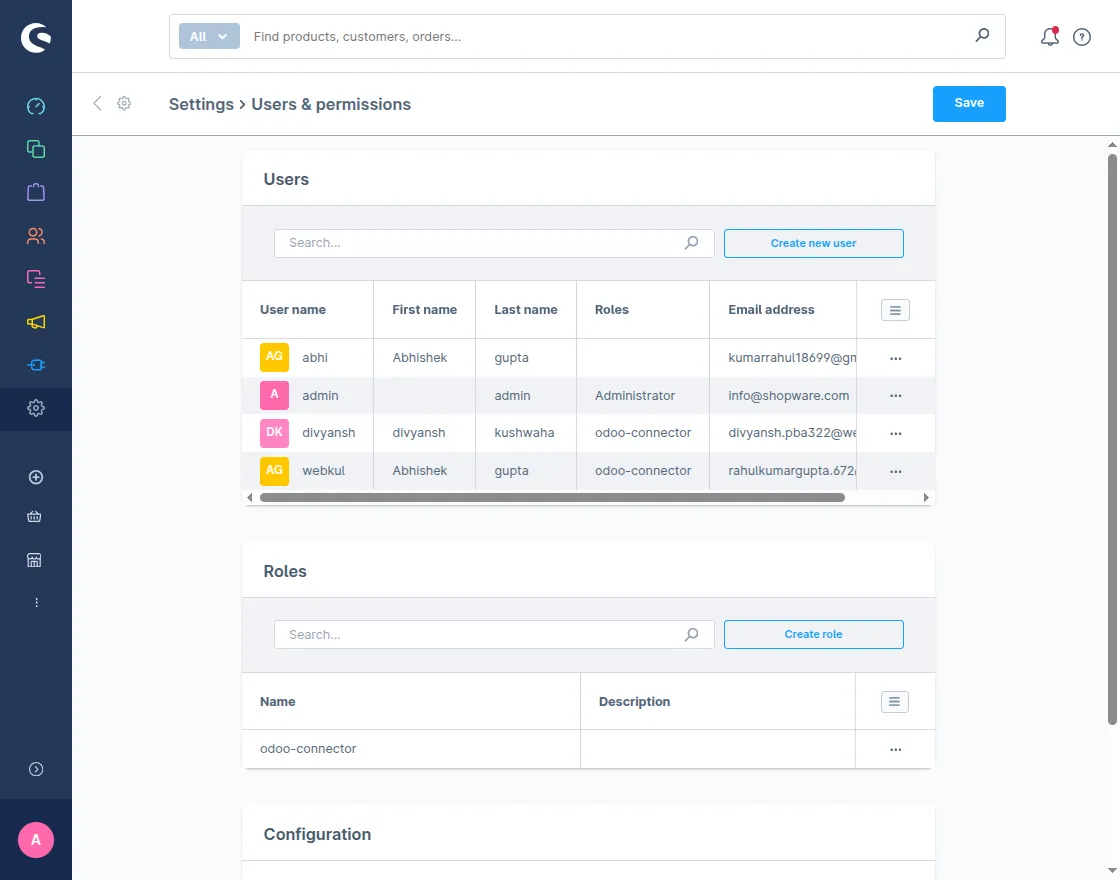
Task: Open the Marketing megaphone icon
Action: click(36, 322)
